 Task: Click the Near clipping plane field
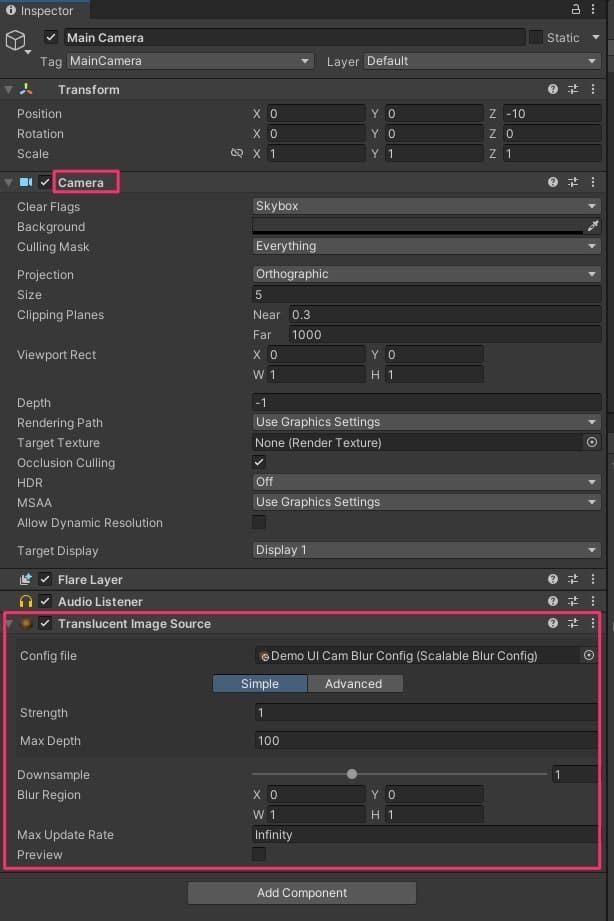445,314
